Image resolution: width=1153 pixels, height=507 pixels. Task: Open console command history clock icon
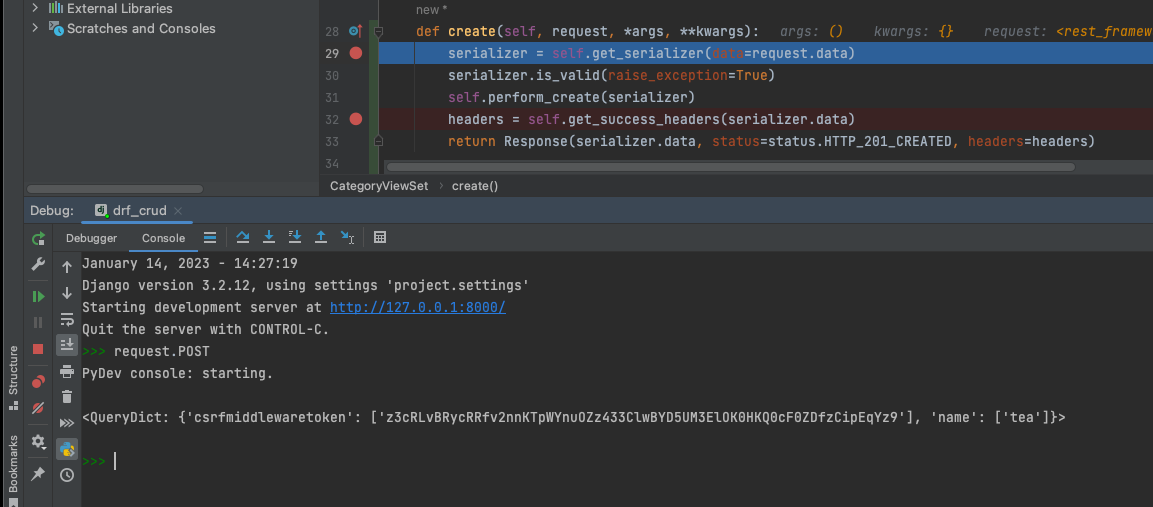[x=67, y=475]
